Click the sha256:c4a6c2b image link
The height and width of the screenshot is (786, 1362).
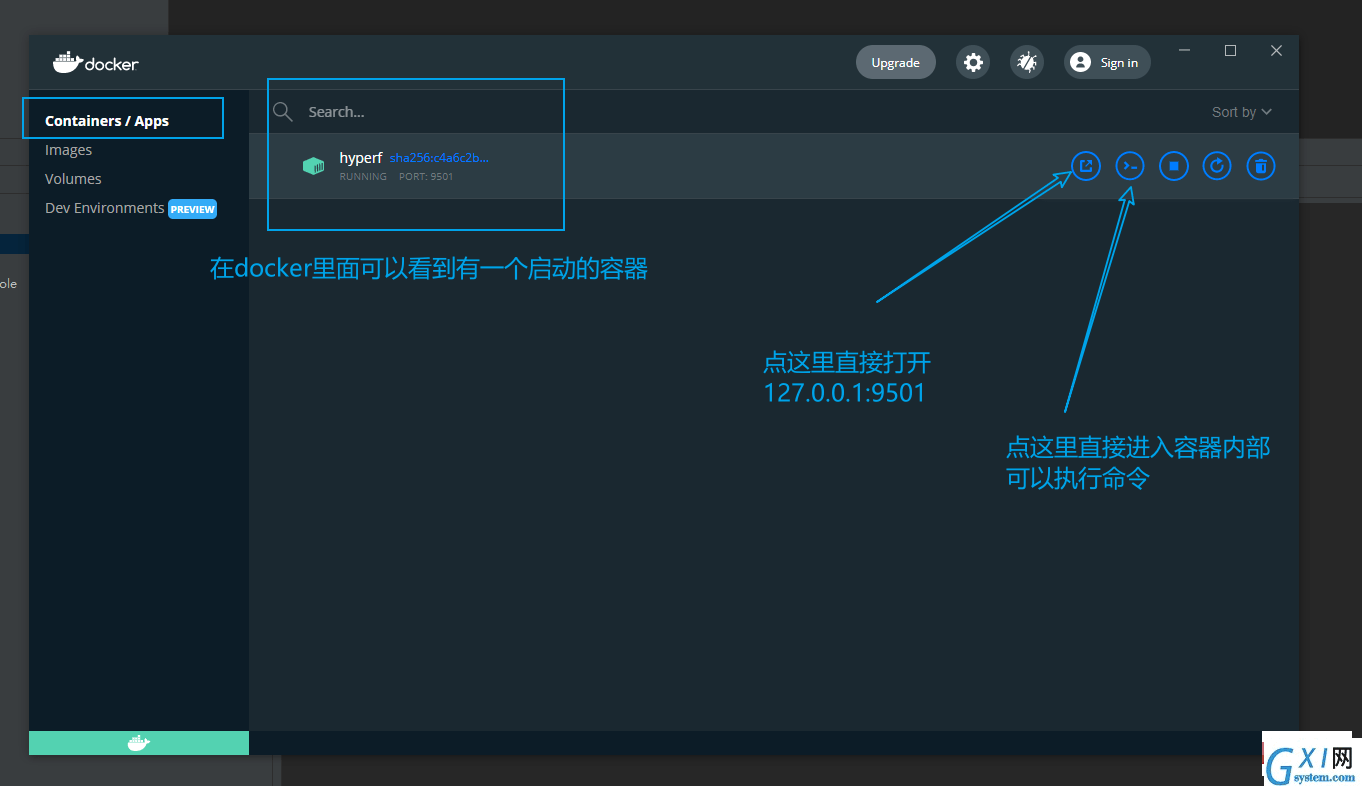coord(439,158)
